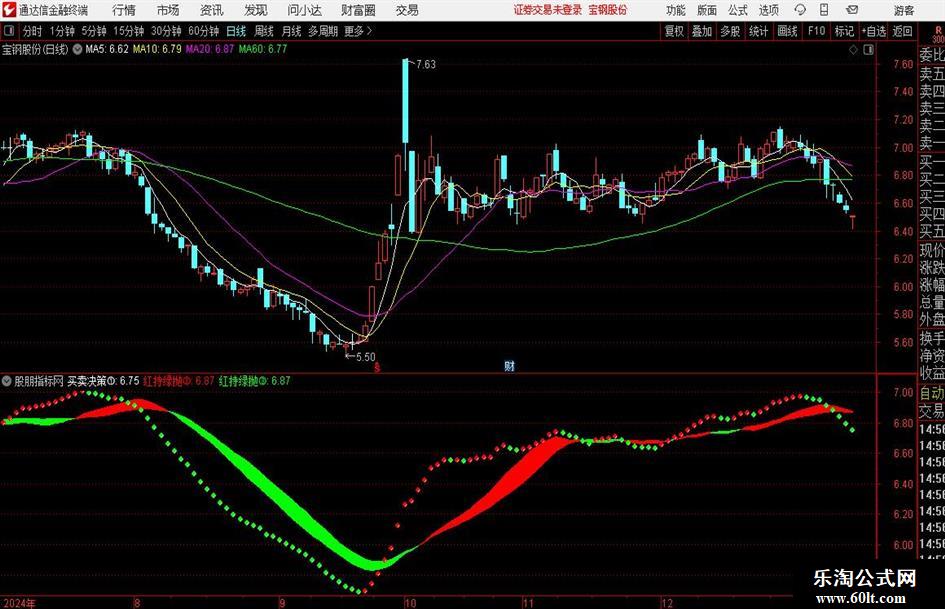The image size is (945, 609).
Task: Open the 问小达 menu
Action: [304, 10]
